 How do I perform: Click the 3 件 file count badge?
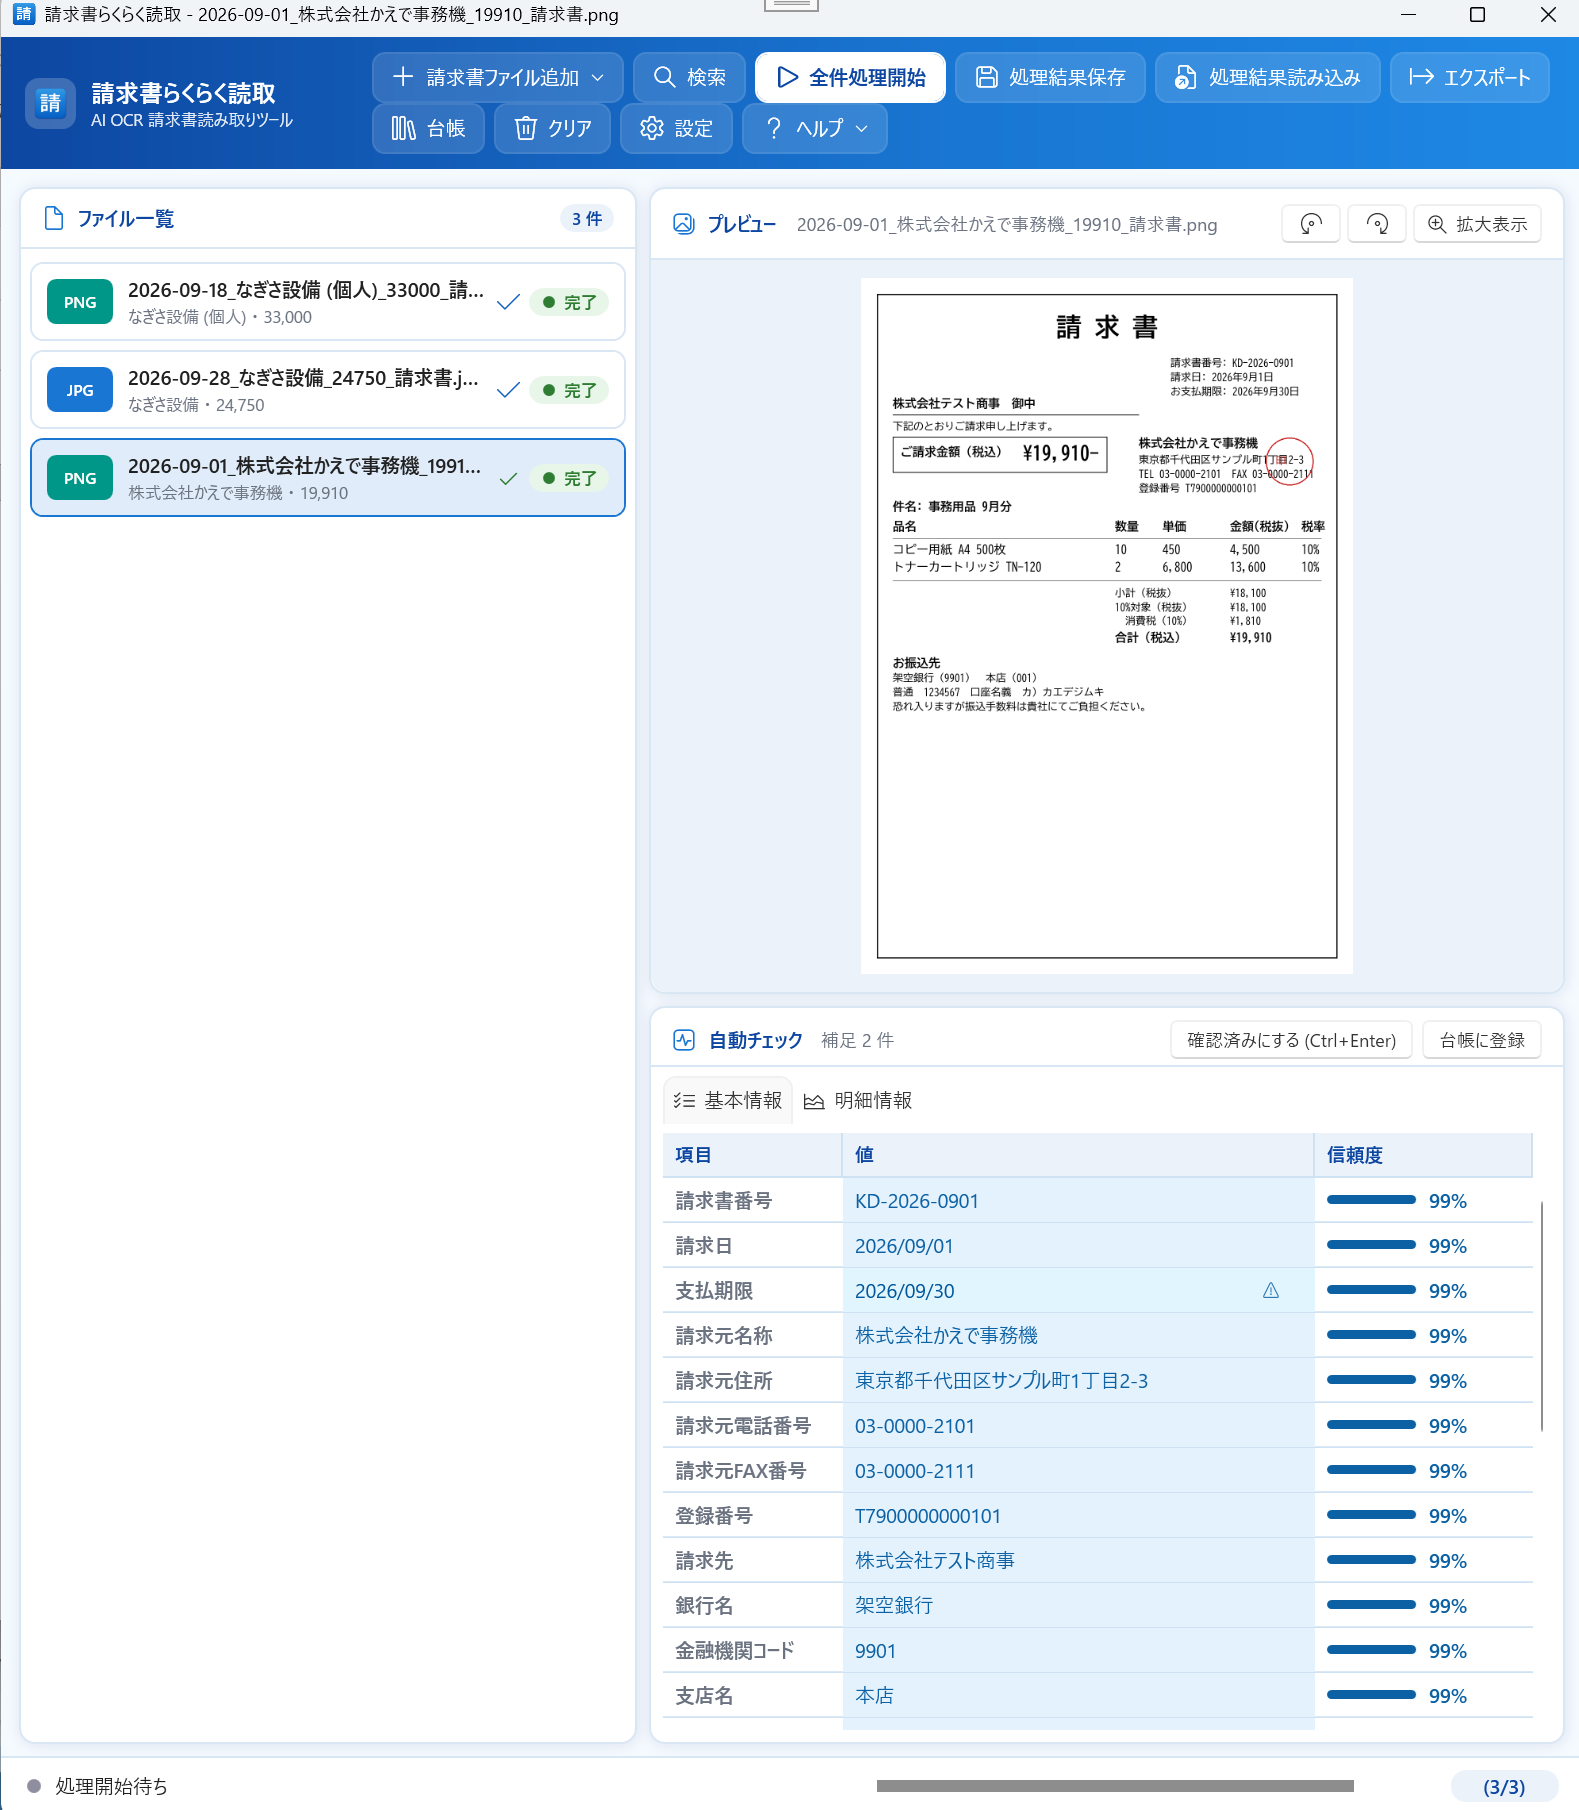click(x=587, y=219)
